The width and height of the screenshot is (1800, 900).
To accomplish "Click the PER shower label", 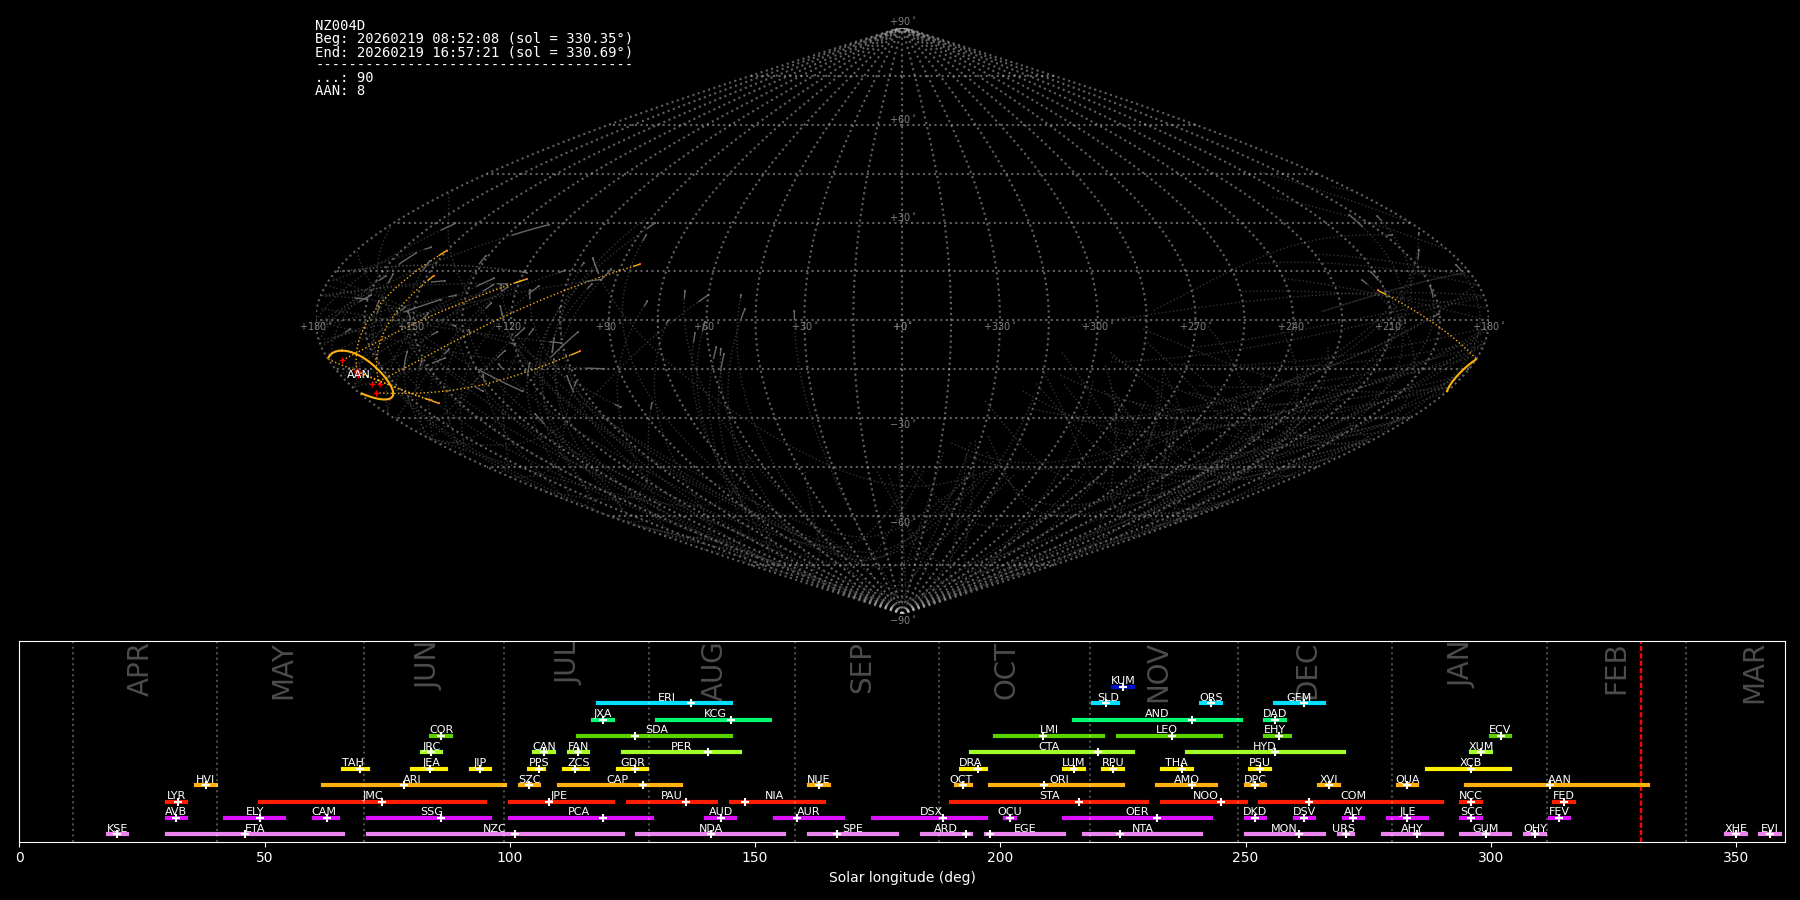I will click(681, 747).
